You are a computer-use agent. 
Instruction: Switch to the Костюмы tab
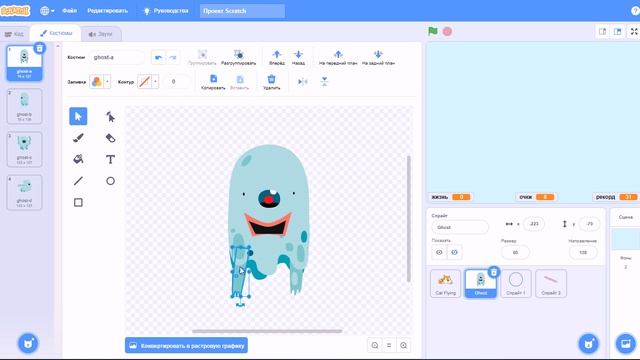[x=56, y=33]
